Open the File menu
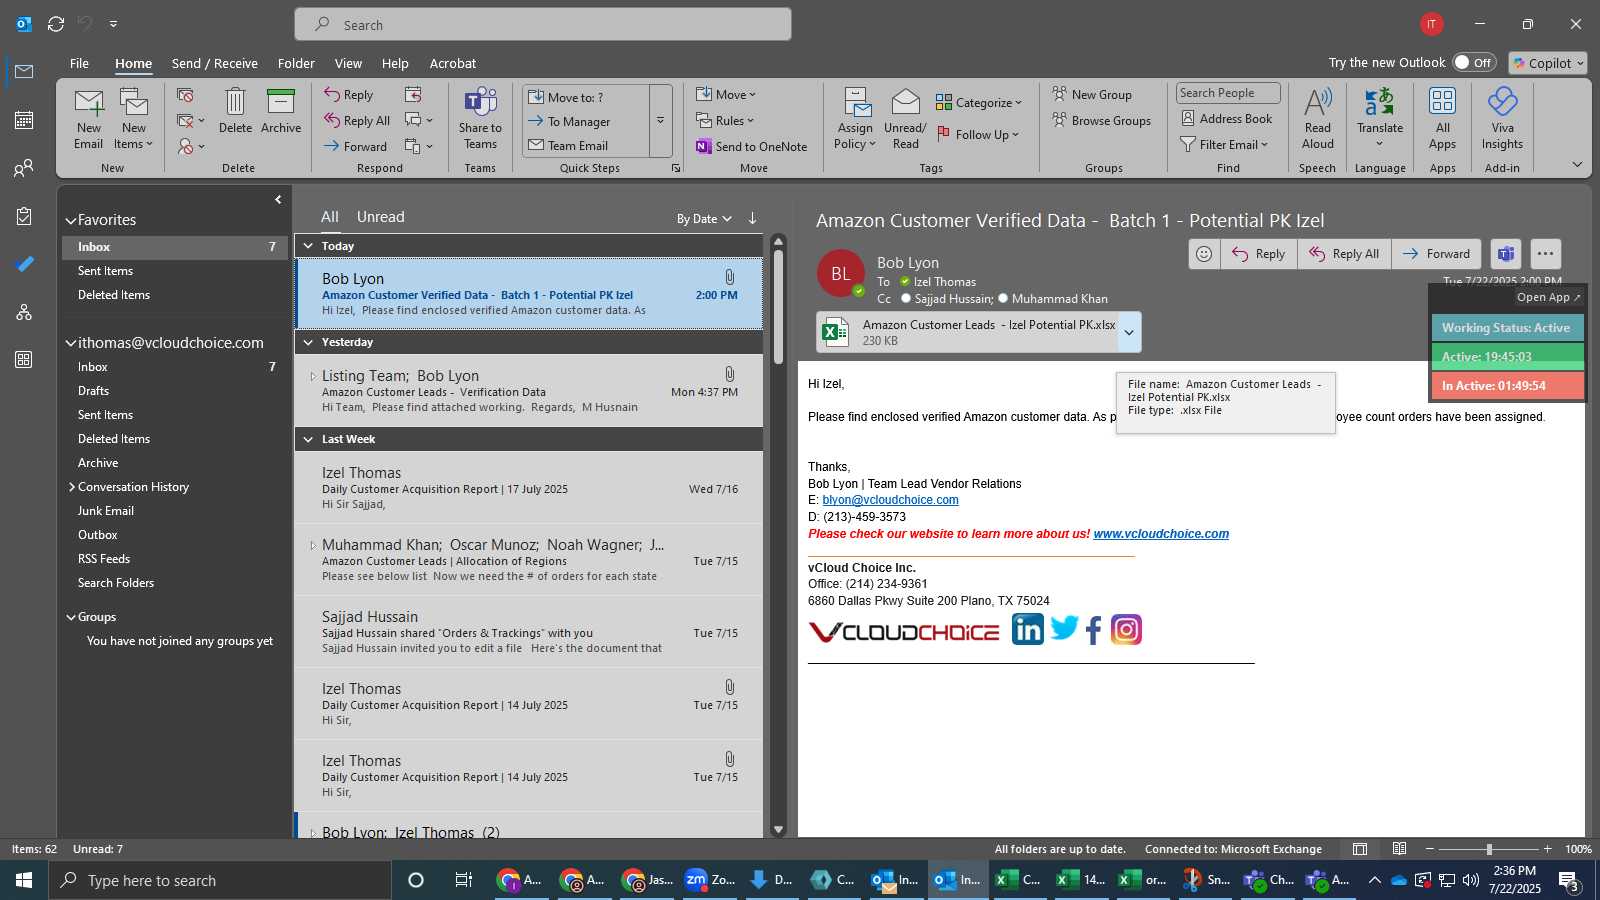This screenshot has height=900, width=1600. (x=79, y=63)
